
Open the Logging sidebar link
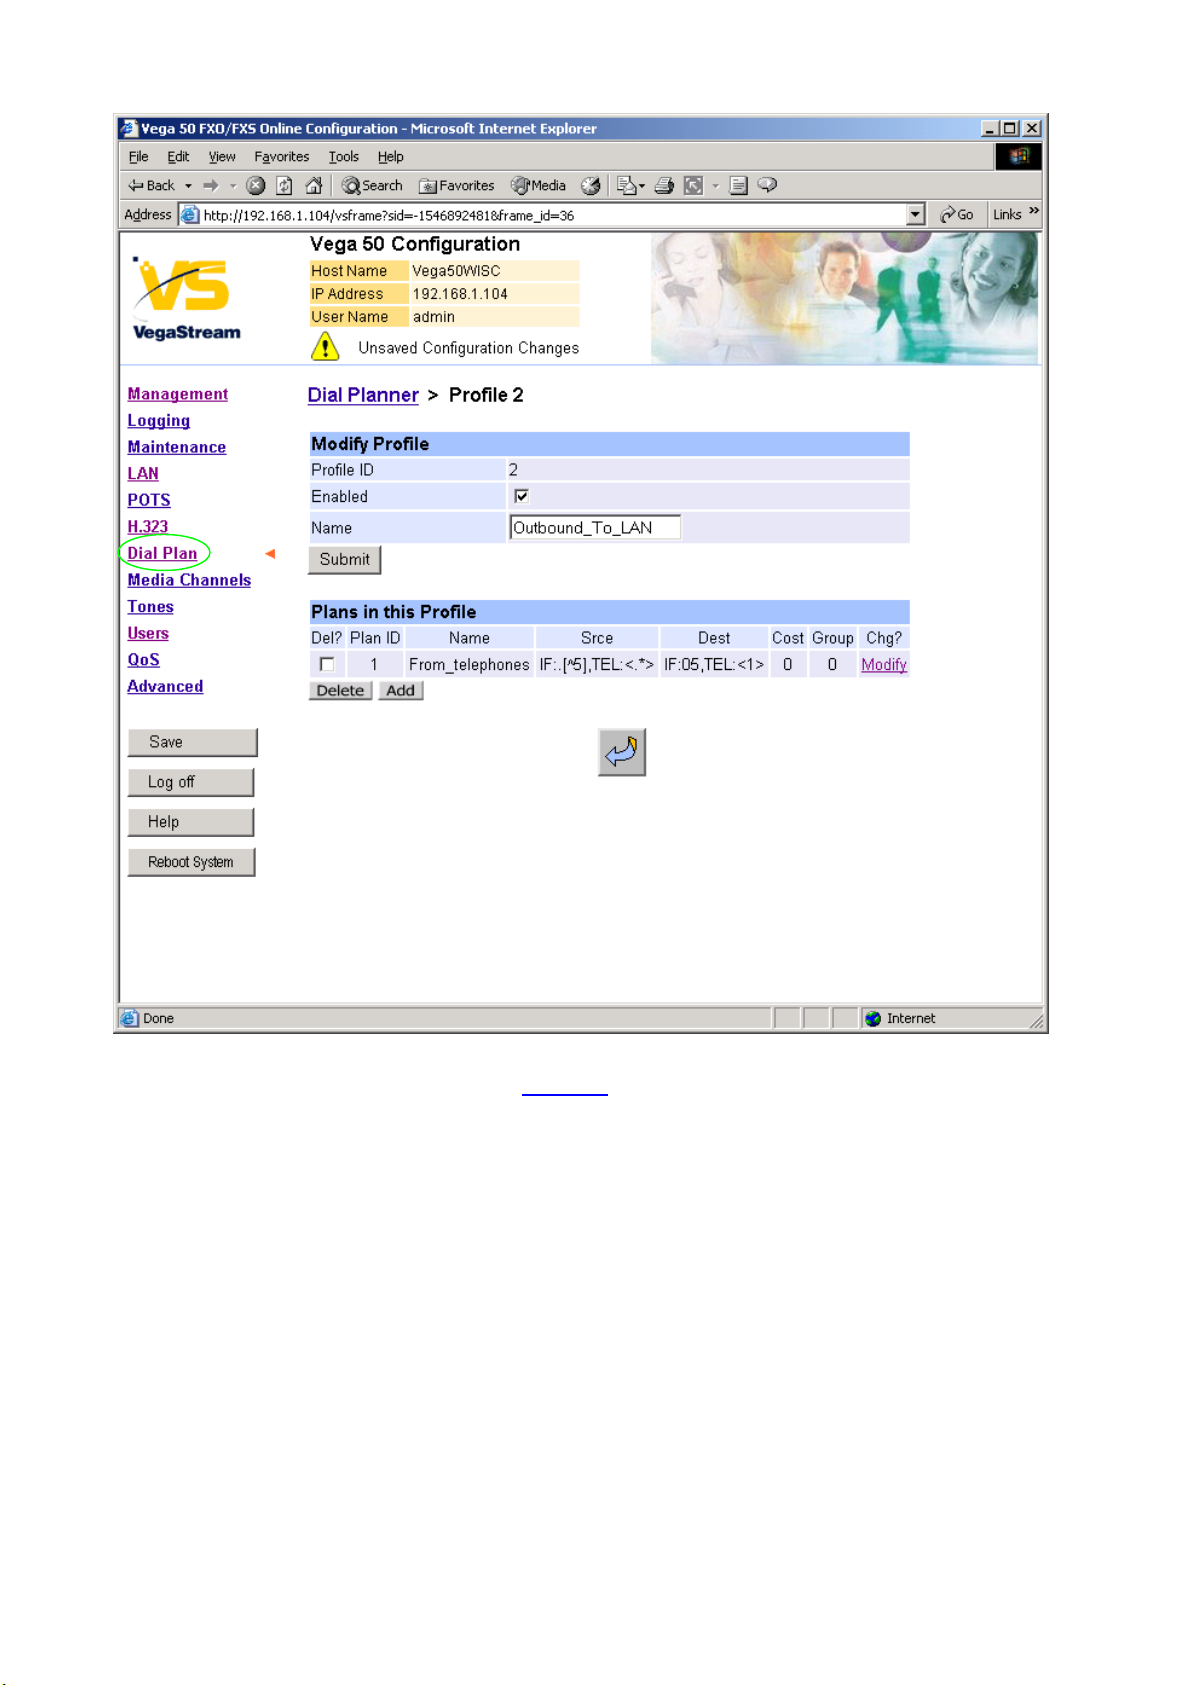159,421
